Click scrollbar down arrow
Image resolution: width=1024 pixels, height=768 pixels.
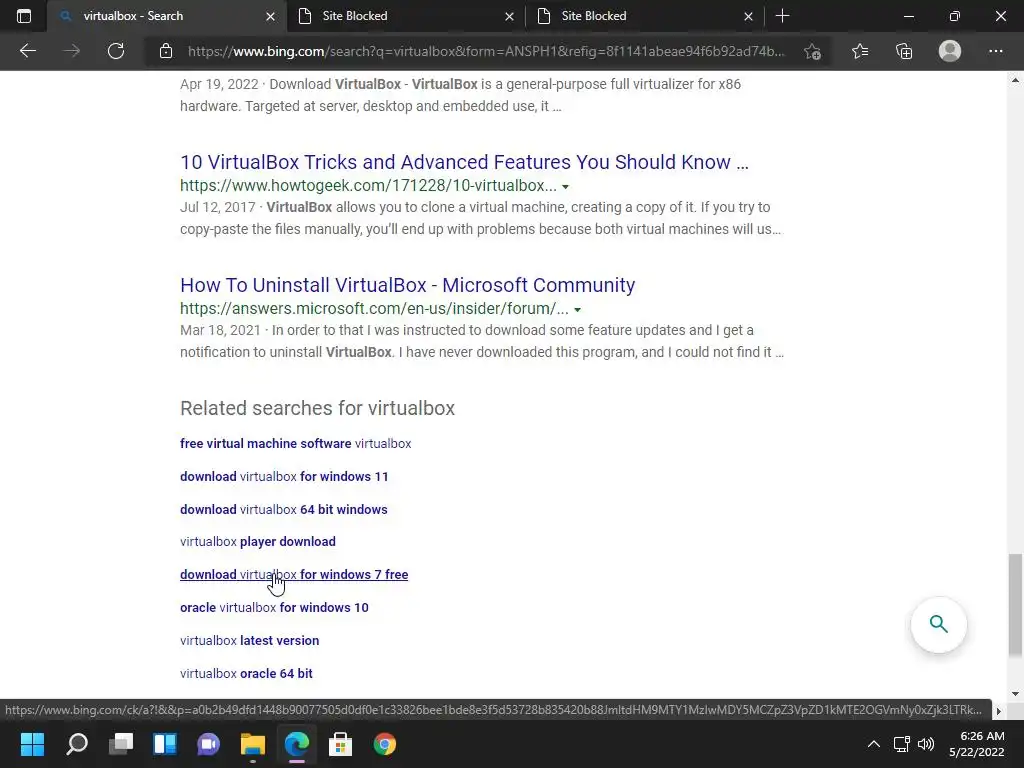(1015, 694)
